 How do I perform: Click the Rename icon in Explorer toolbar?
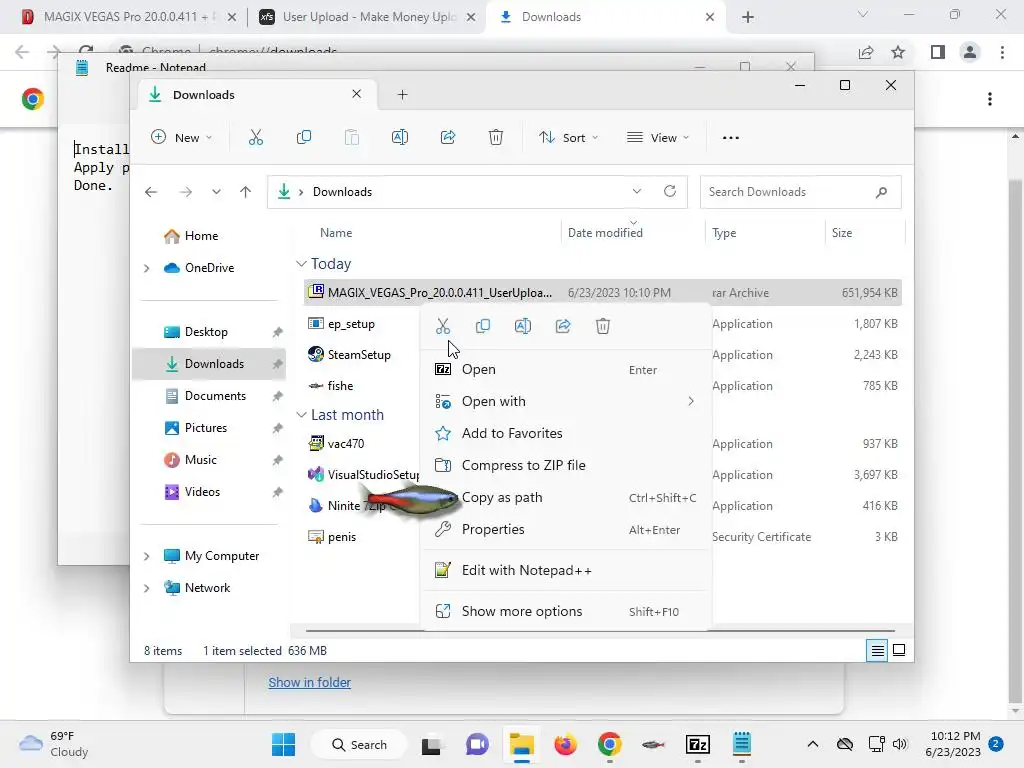pyautogui.click(x=400, y=137)
